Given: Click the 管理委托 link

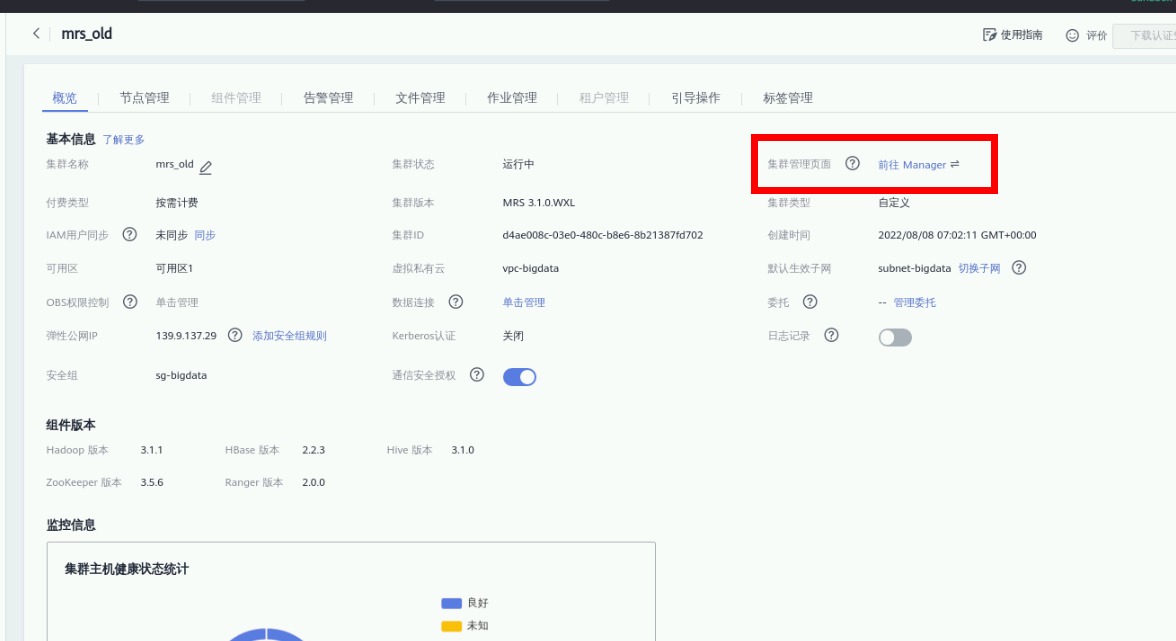Looking at the screenshot, I should click(x=914, y=302).
